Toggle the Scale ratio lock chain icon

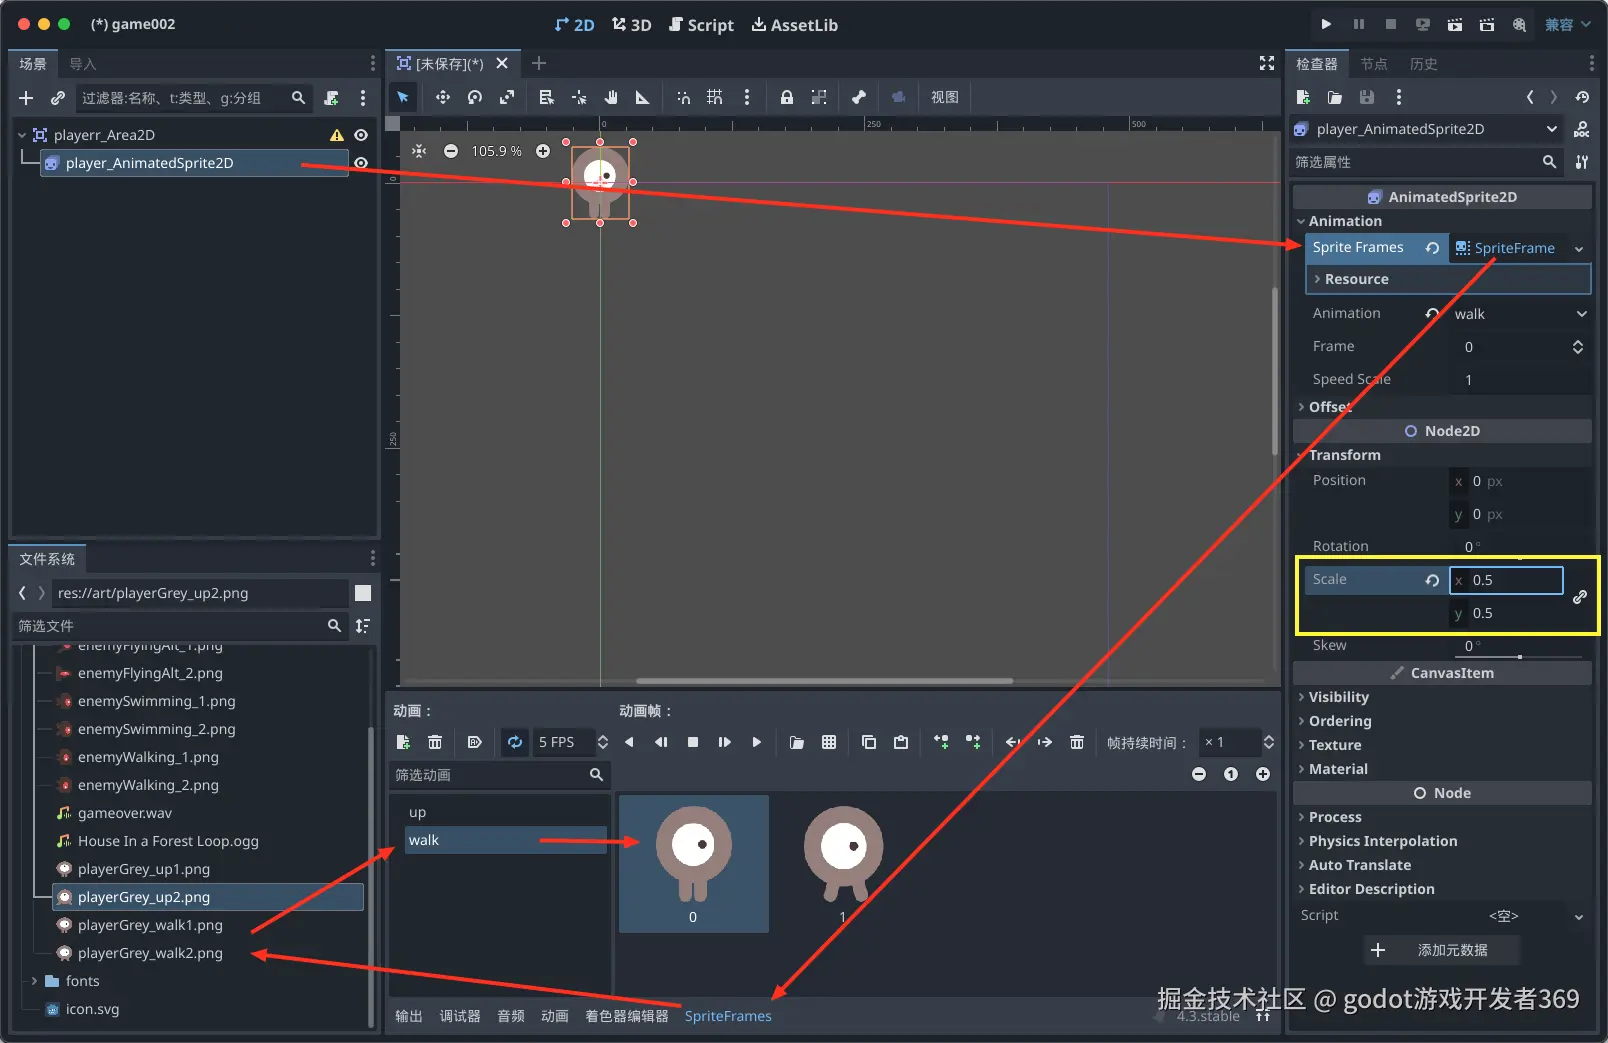tap(1580, 597)
